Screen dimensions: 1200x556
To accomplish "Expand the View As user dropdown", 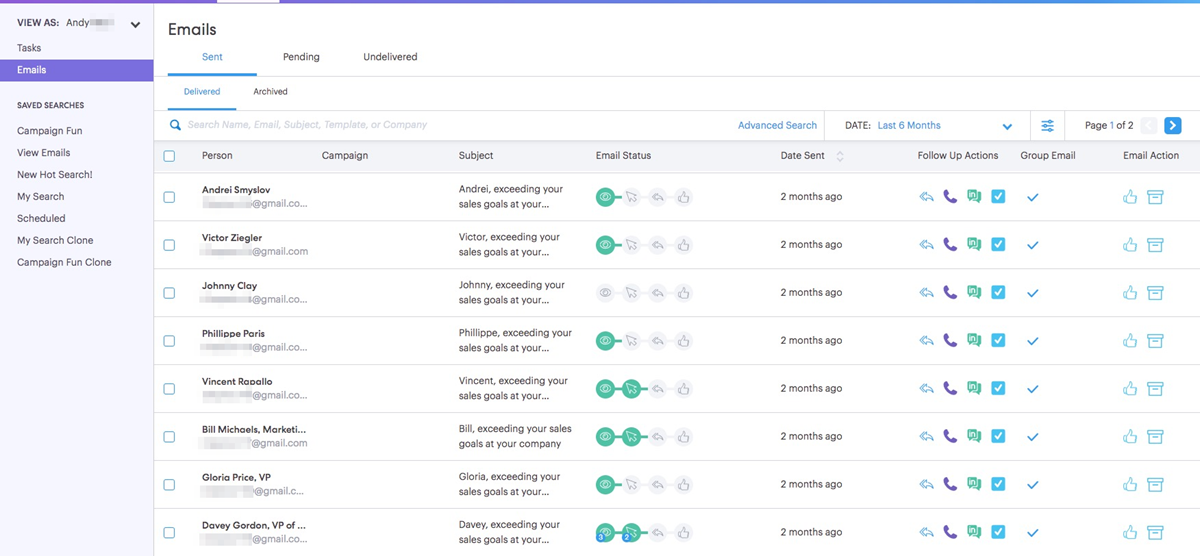I will pos(135,24).
